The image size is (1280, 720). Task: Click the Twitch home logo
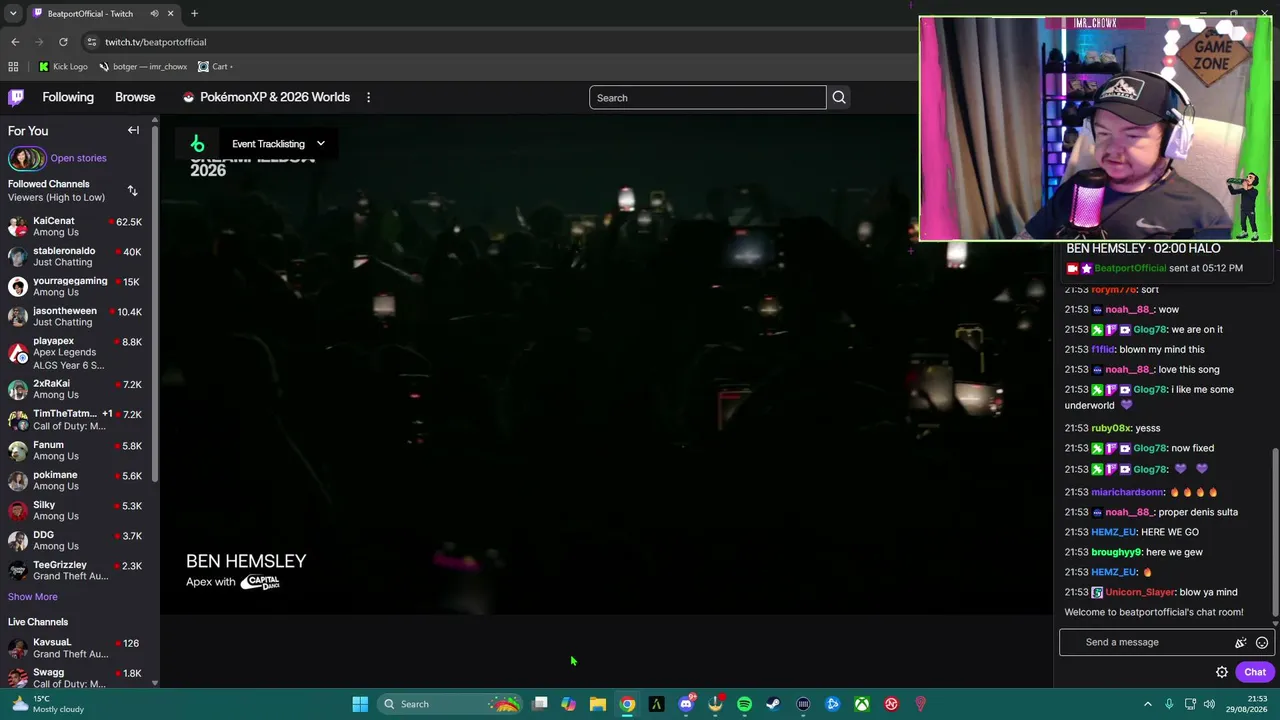(16, 97)
